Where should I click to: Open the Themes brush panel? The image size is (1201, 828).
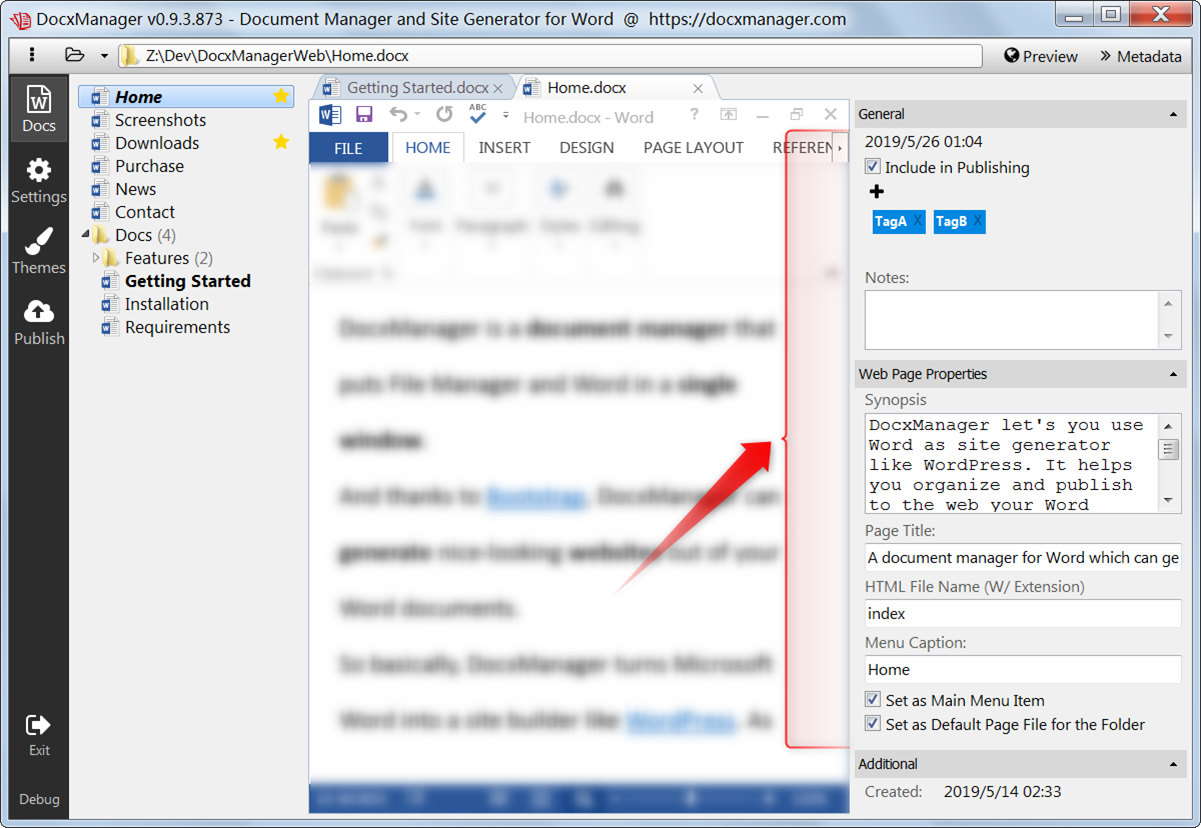tap(38, 252)
